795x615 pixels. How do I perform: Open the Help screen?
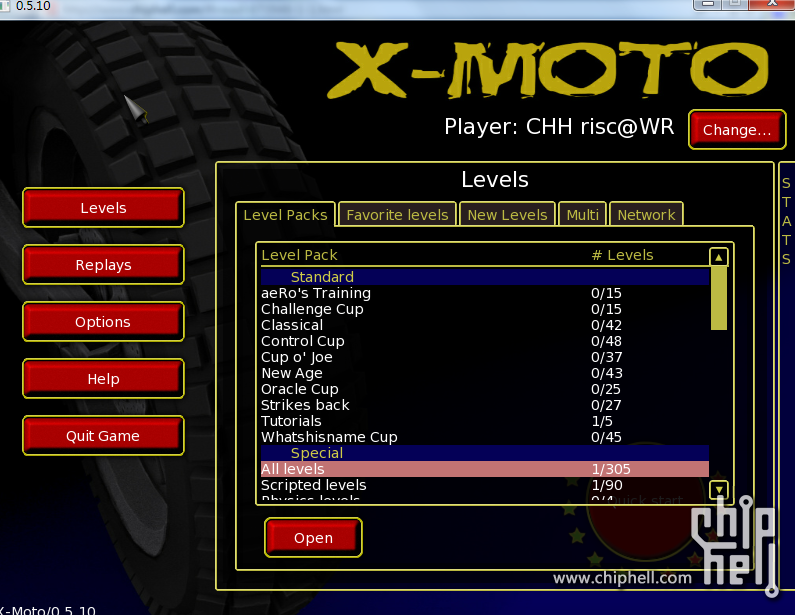point(103,379)
